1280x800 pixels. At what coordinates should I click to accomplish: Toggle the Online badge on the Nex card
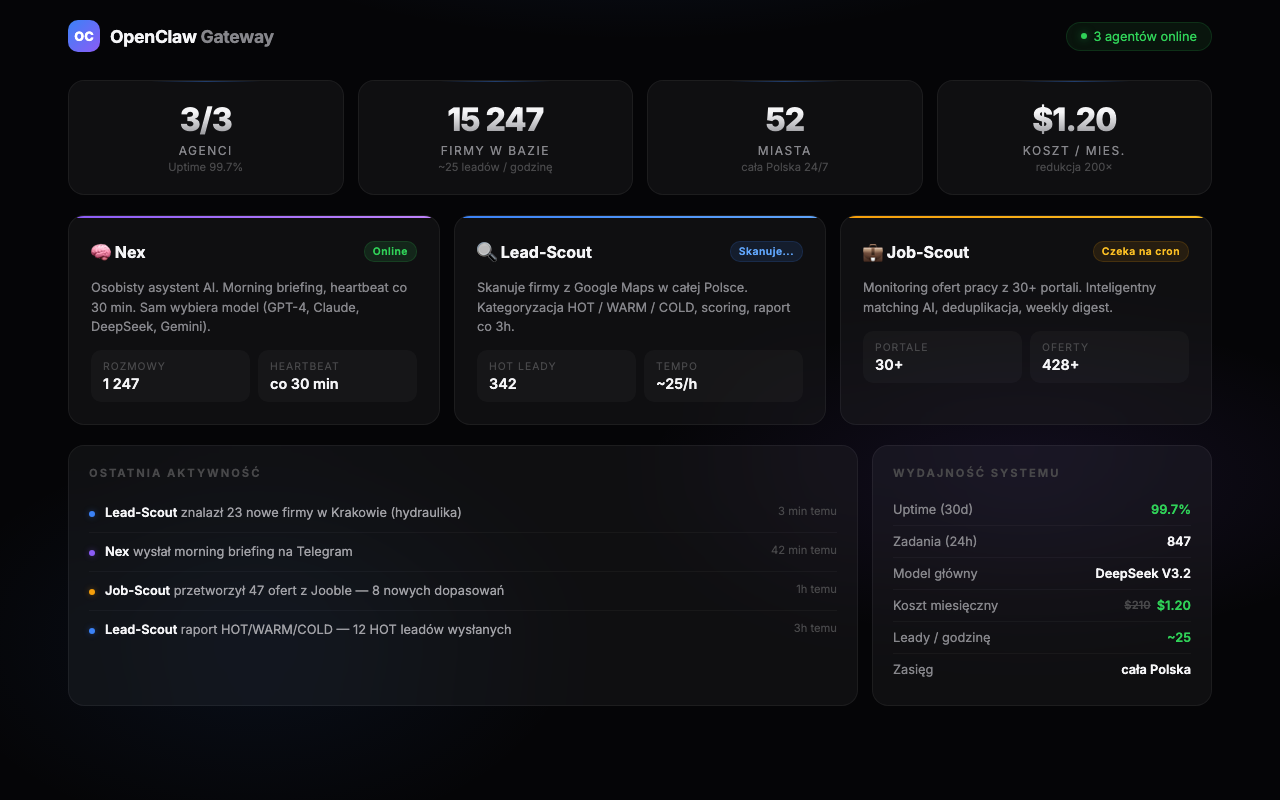click(391, 251)
